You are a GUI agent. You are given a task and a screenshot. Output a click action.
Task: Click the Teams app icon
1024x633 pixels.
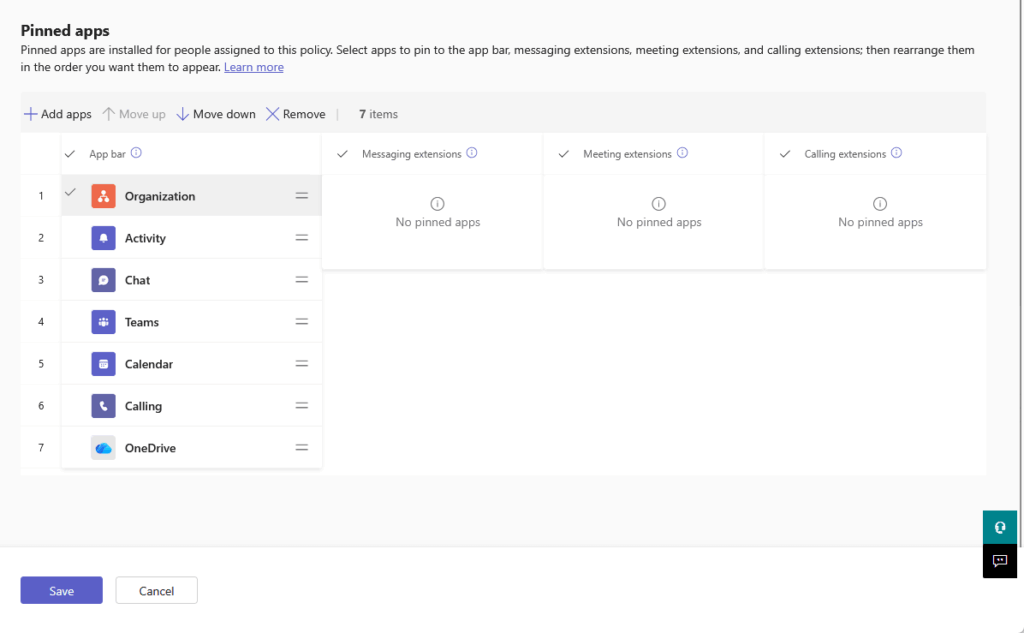pyautogui.click(x=103, y=322)
